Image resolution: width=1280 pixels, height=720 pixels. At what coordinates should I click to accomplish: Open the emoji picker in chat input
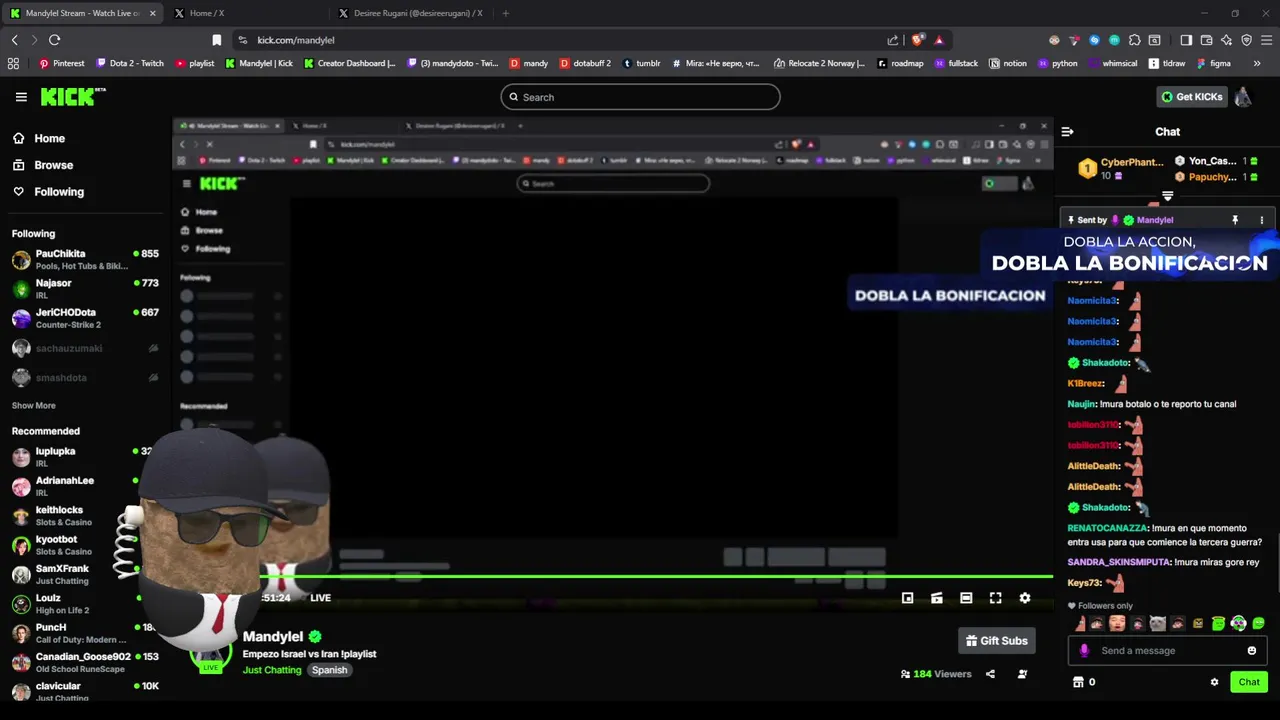(1252, 651)
